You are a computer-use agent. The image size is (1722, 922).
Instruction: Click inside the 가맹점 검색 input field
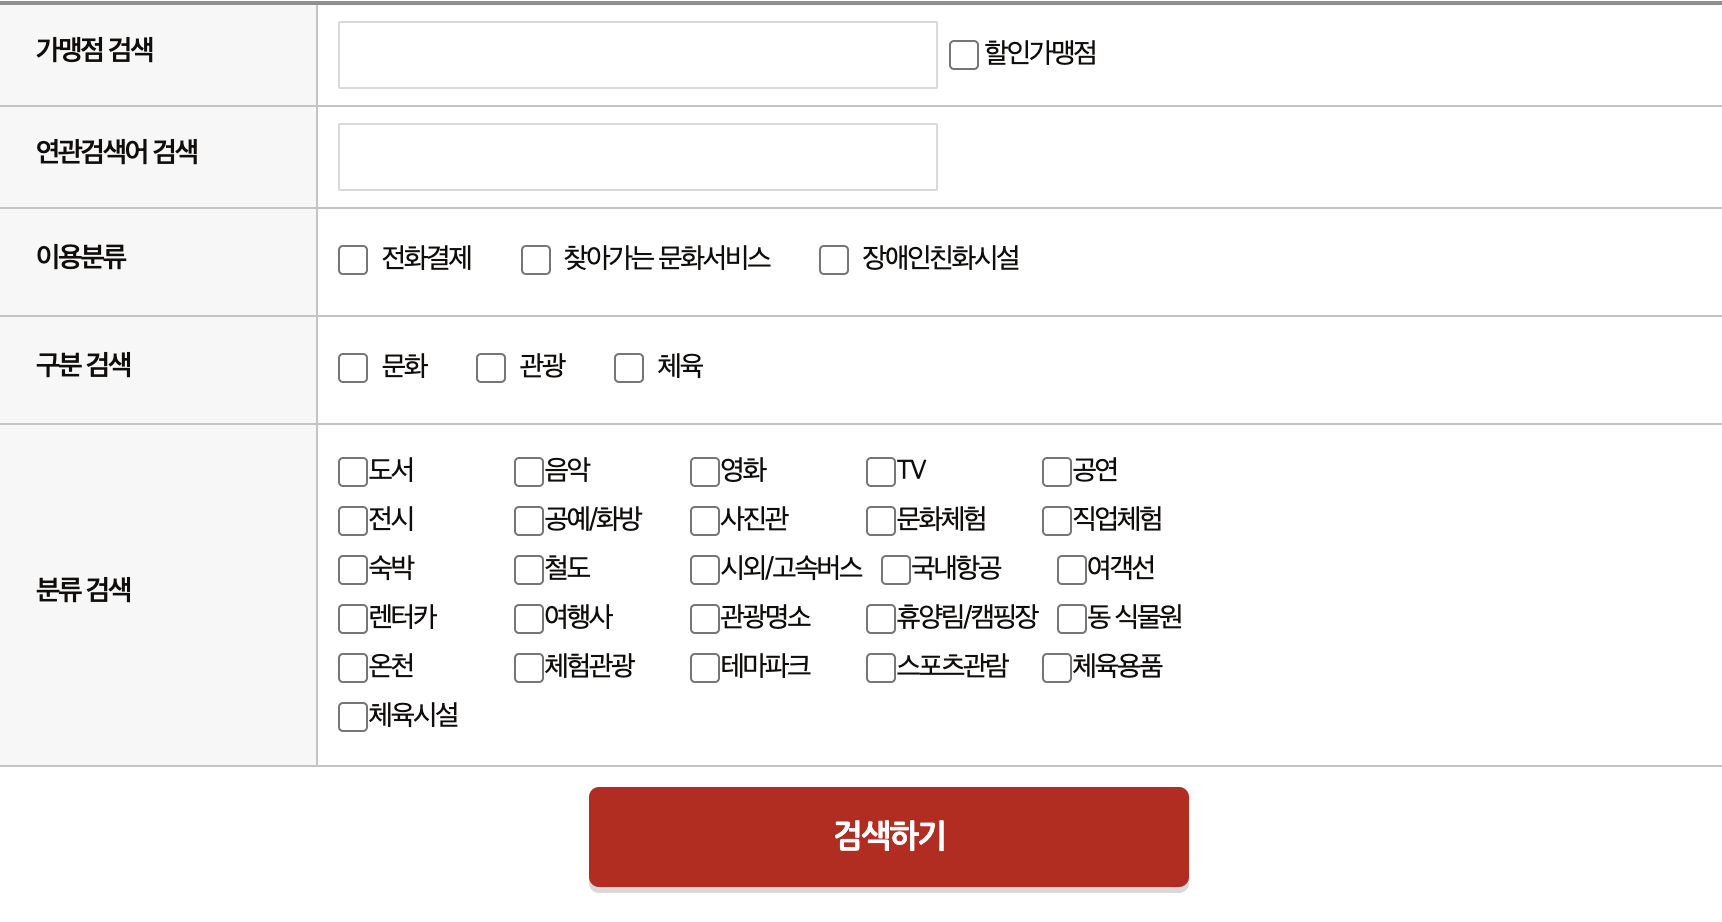pos(637,56)
